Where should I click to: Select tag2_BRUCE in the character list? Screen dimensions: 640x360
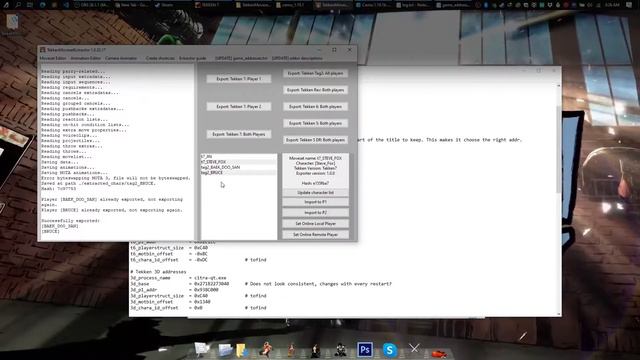click(x=238, y=173)
